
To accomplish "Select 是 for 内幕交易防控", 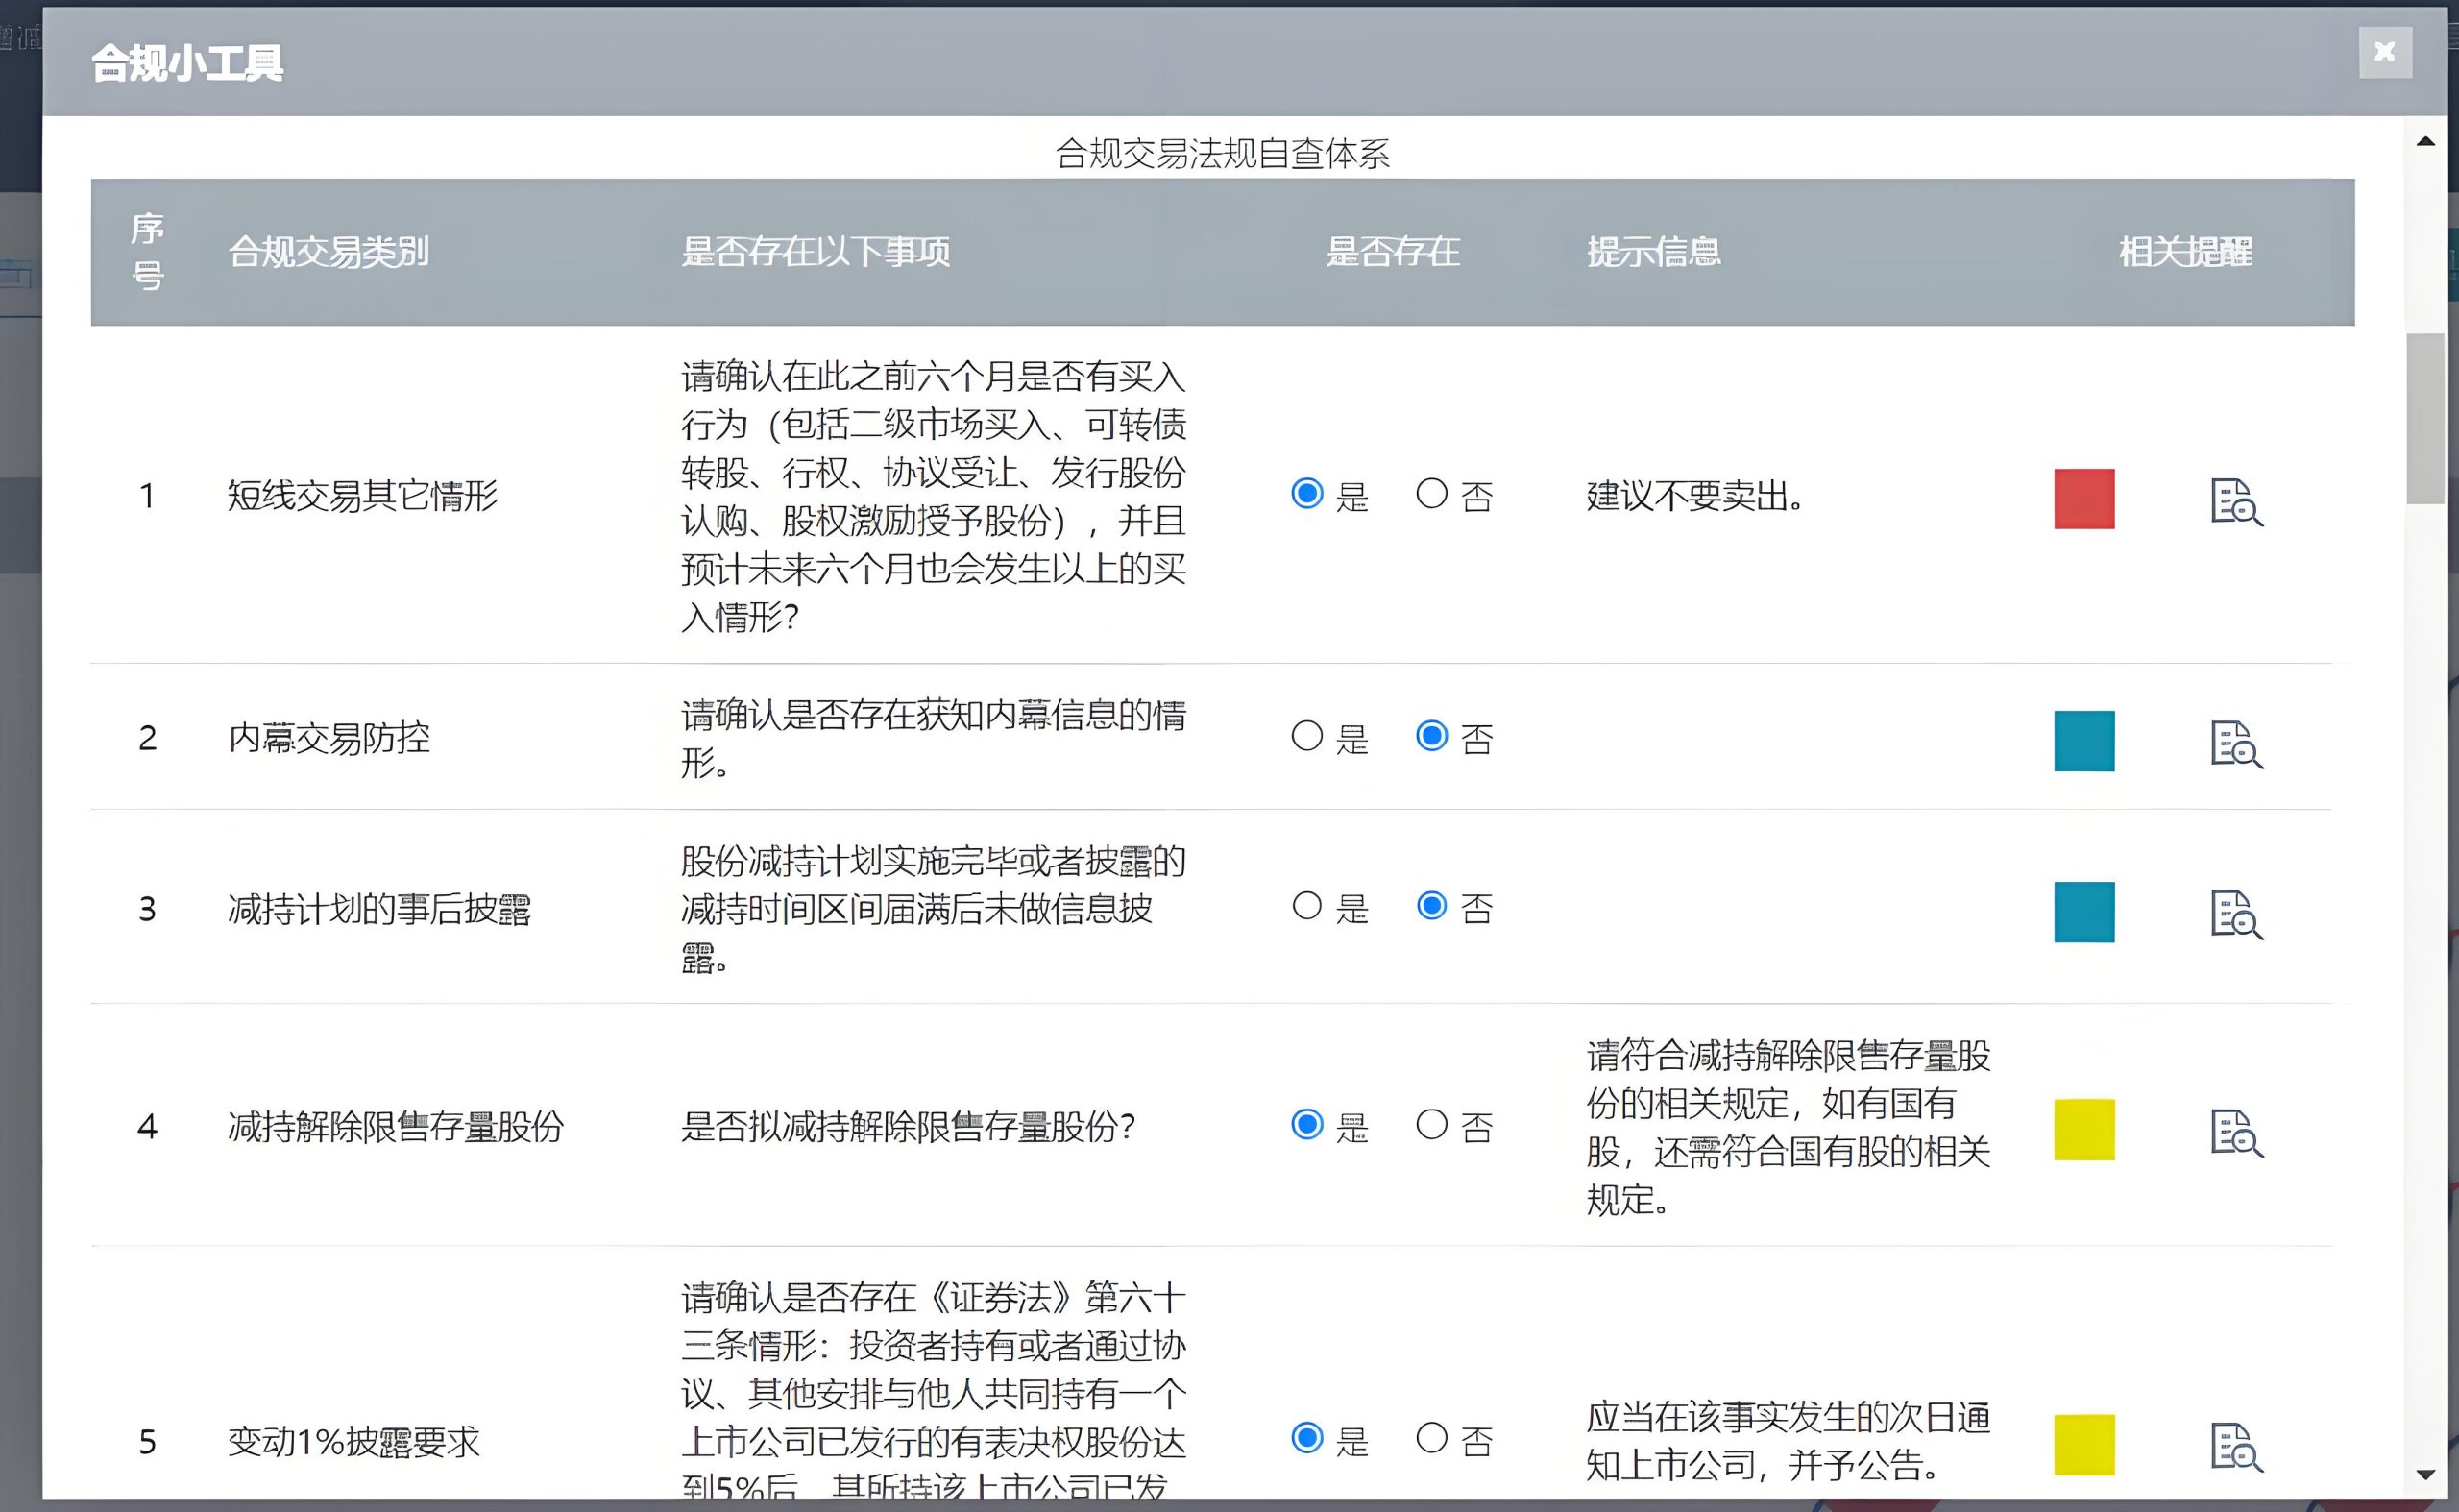I will tap(1307, 736).
